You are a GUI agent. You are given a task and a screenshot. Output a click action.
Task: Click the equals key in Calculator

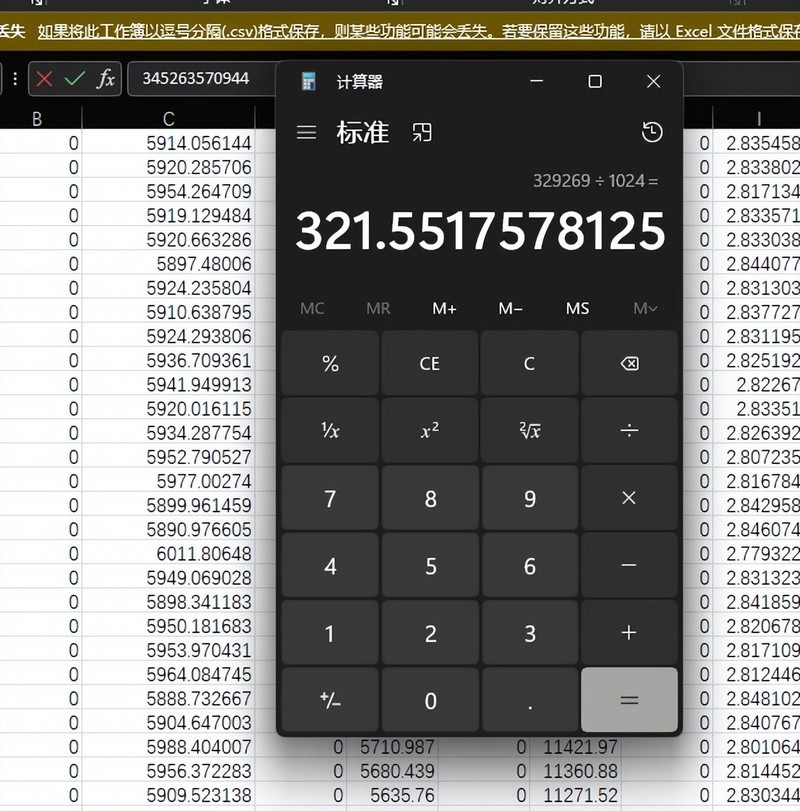629,700
